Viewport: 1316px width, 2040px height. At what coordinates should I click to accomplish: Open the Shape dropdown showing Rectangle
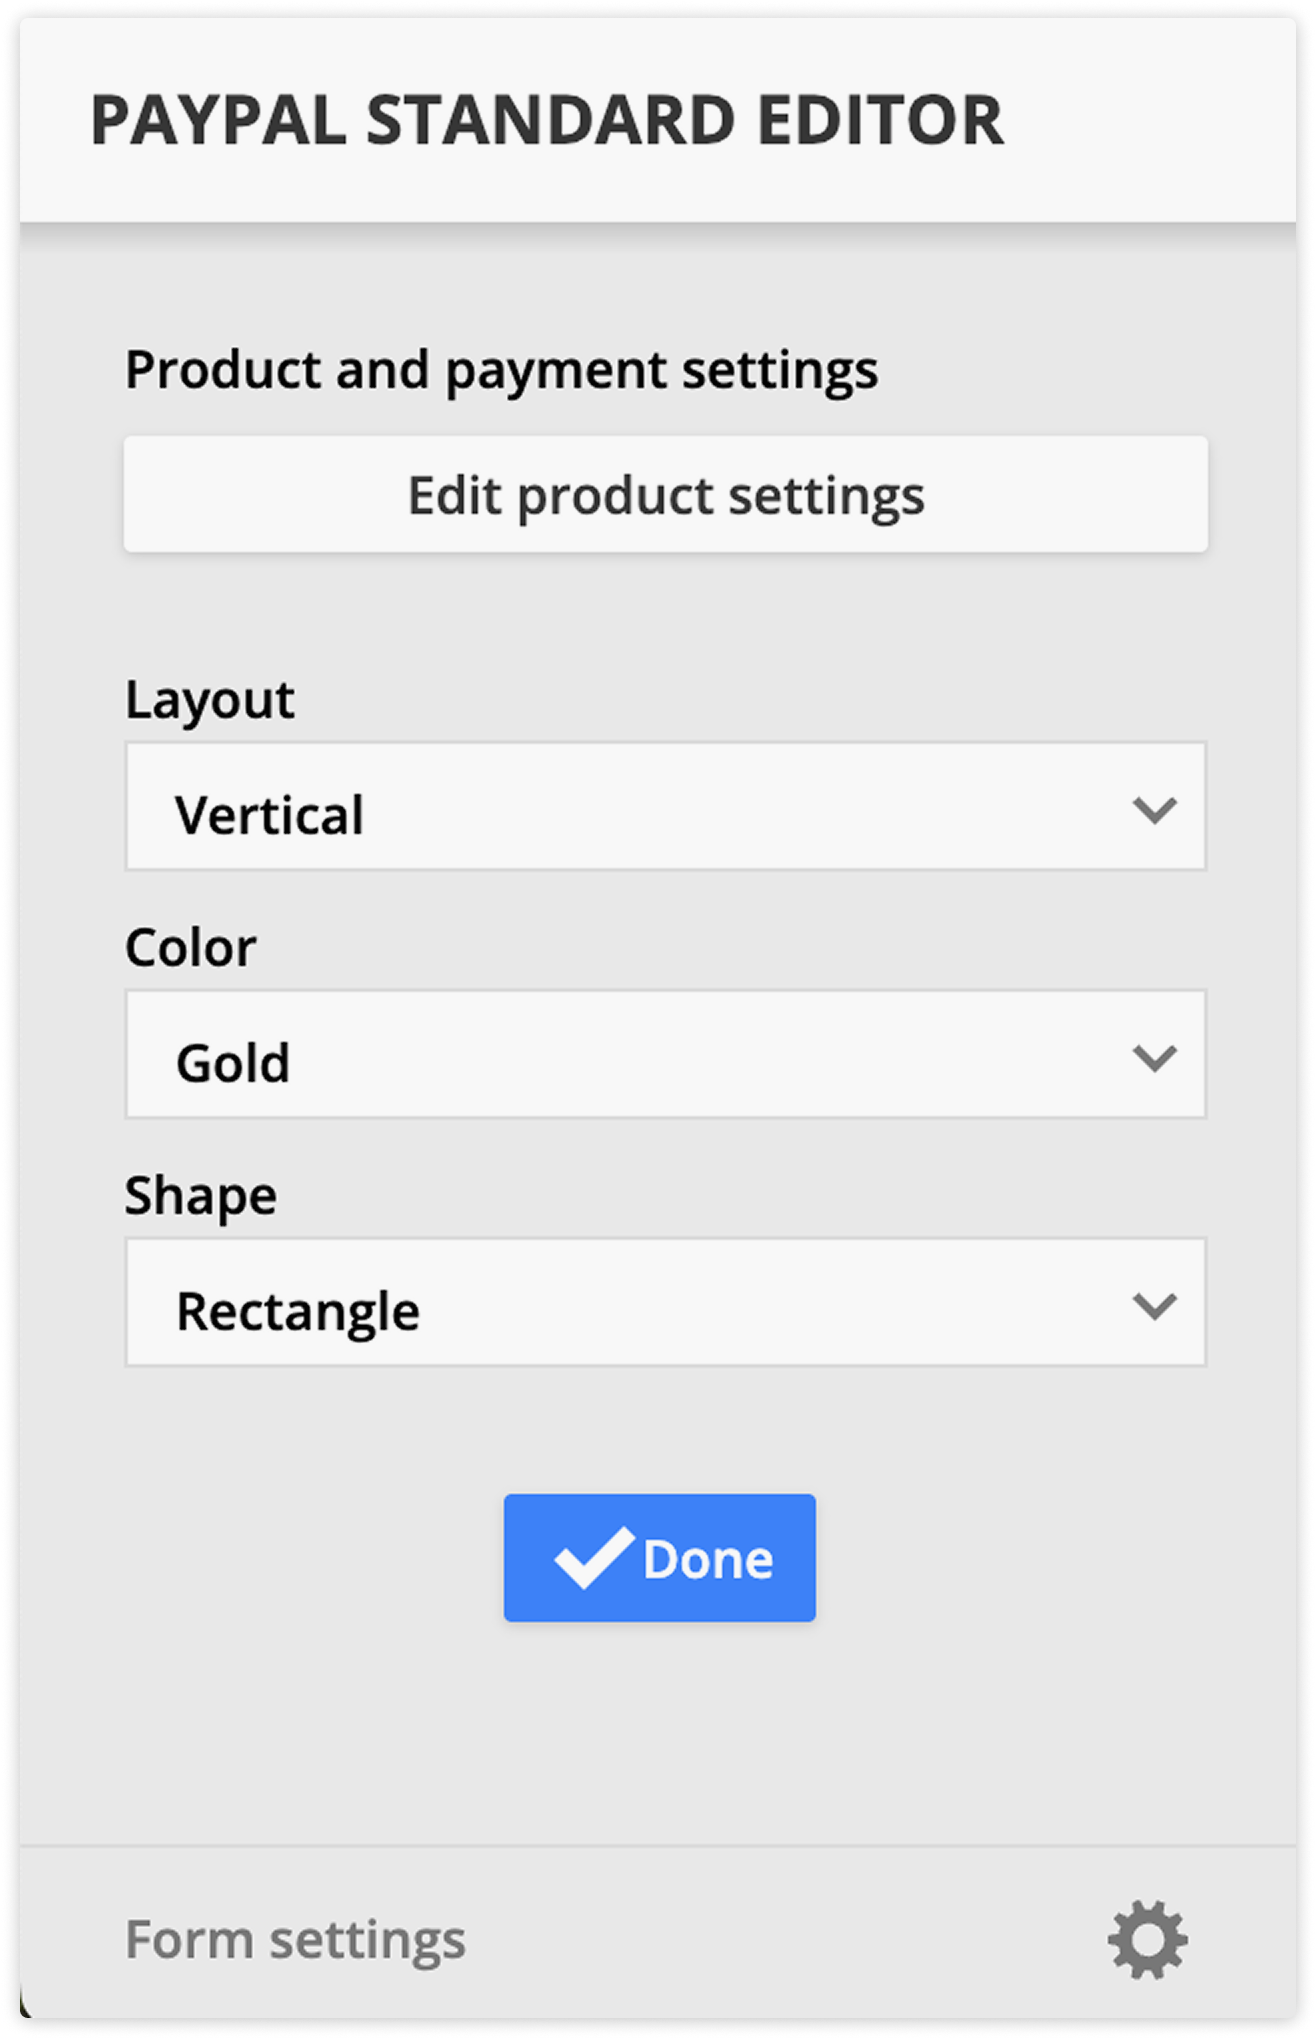tap(666, 1302)
